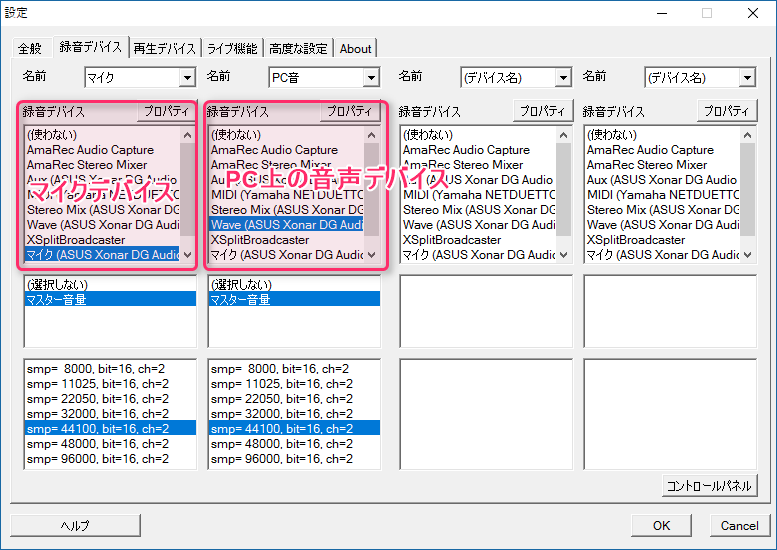This screenshot has width=777, height=550.
Task: Select (使わない) in first device list
Action: pos(102,135)
